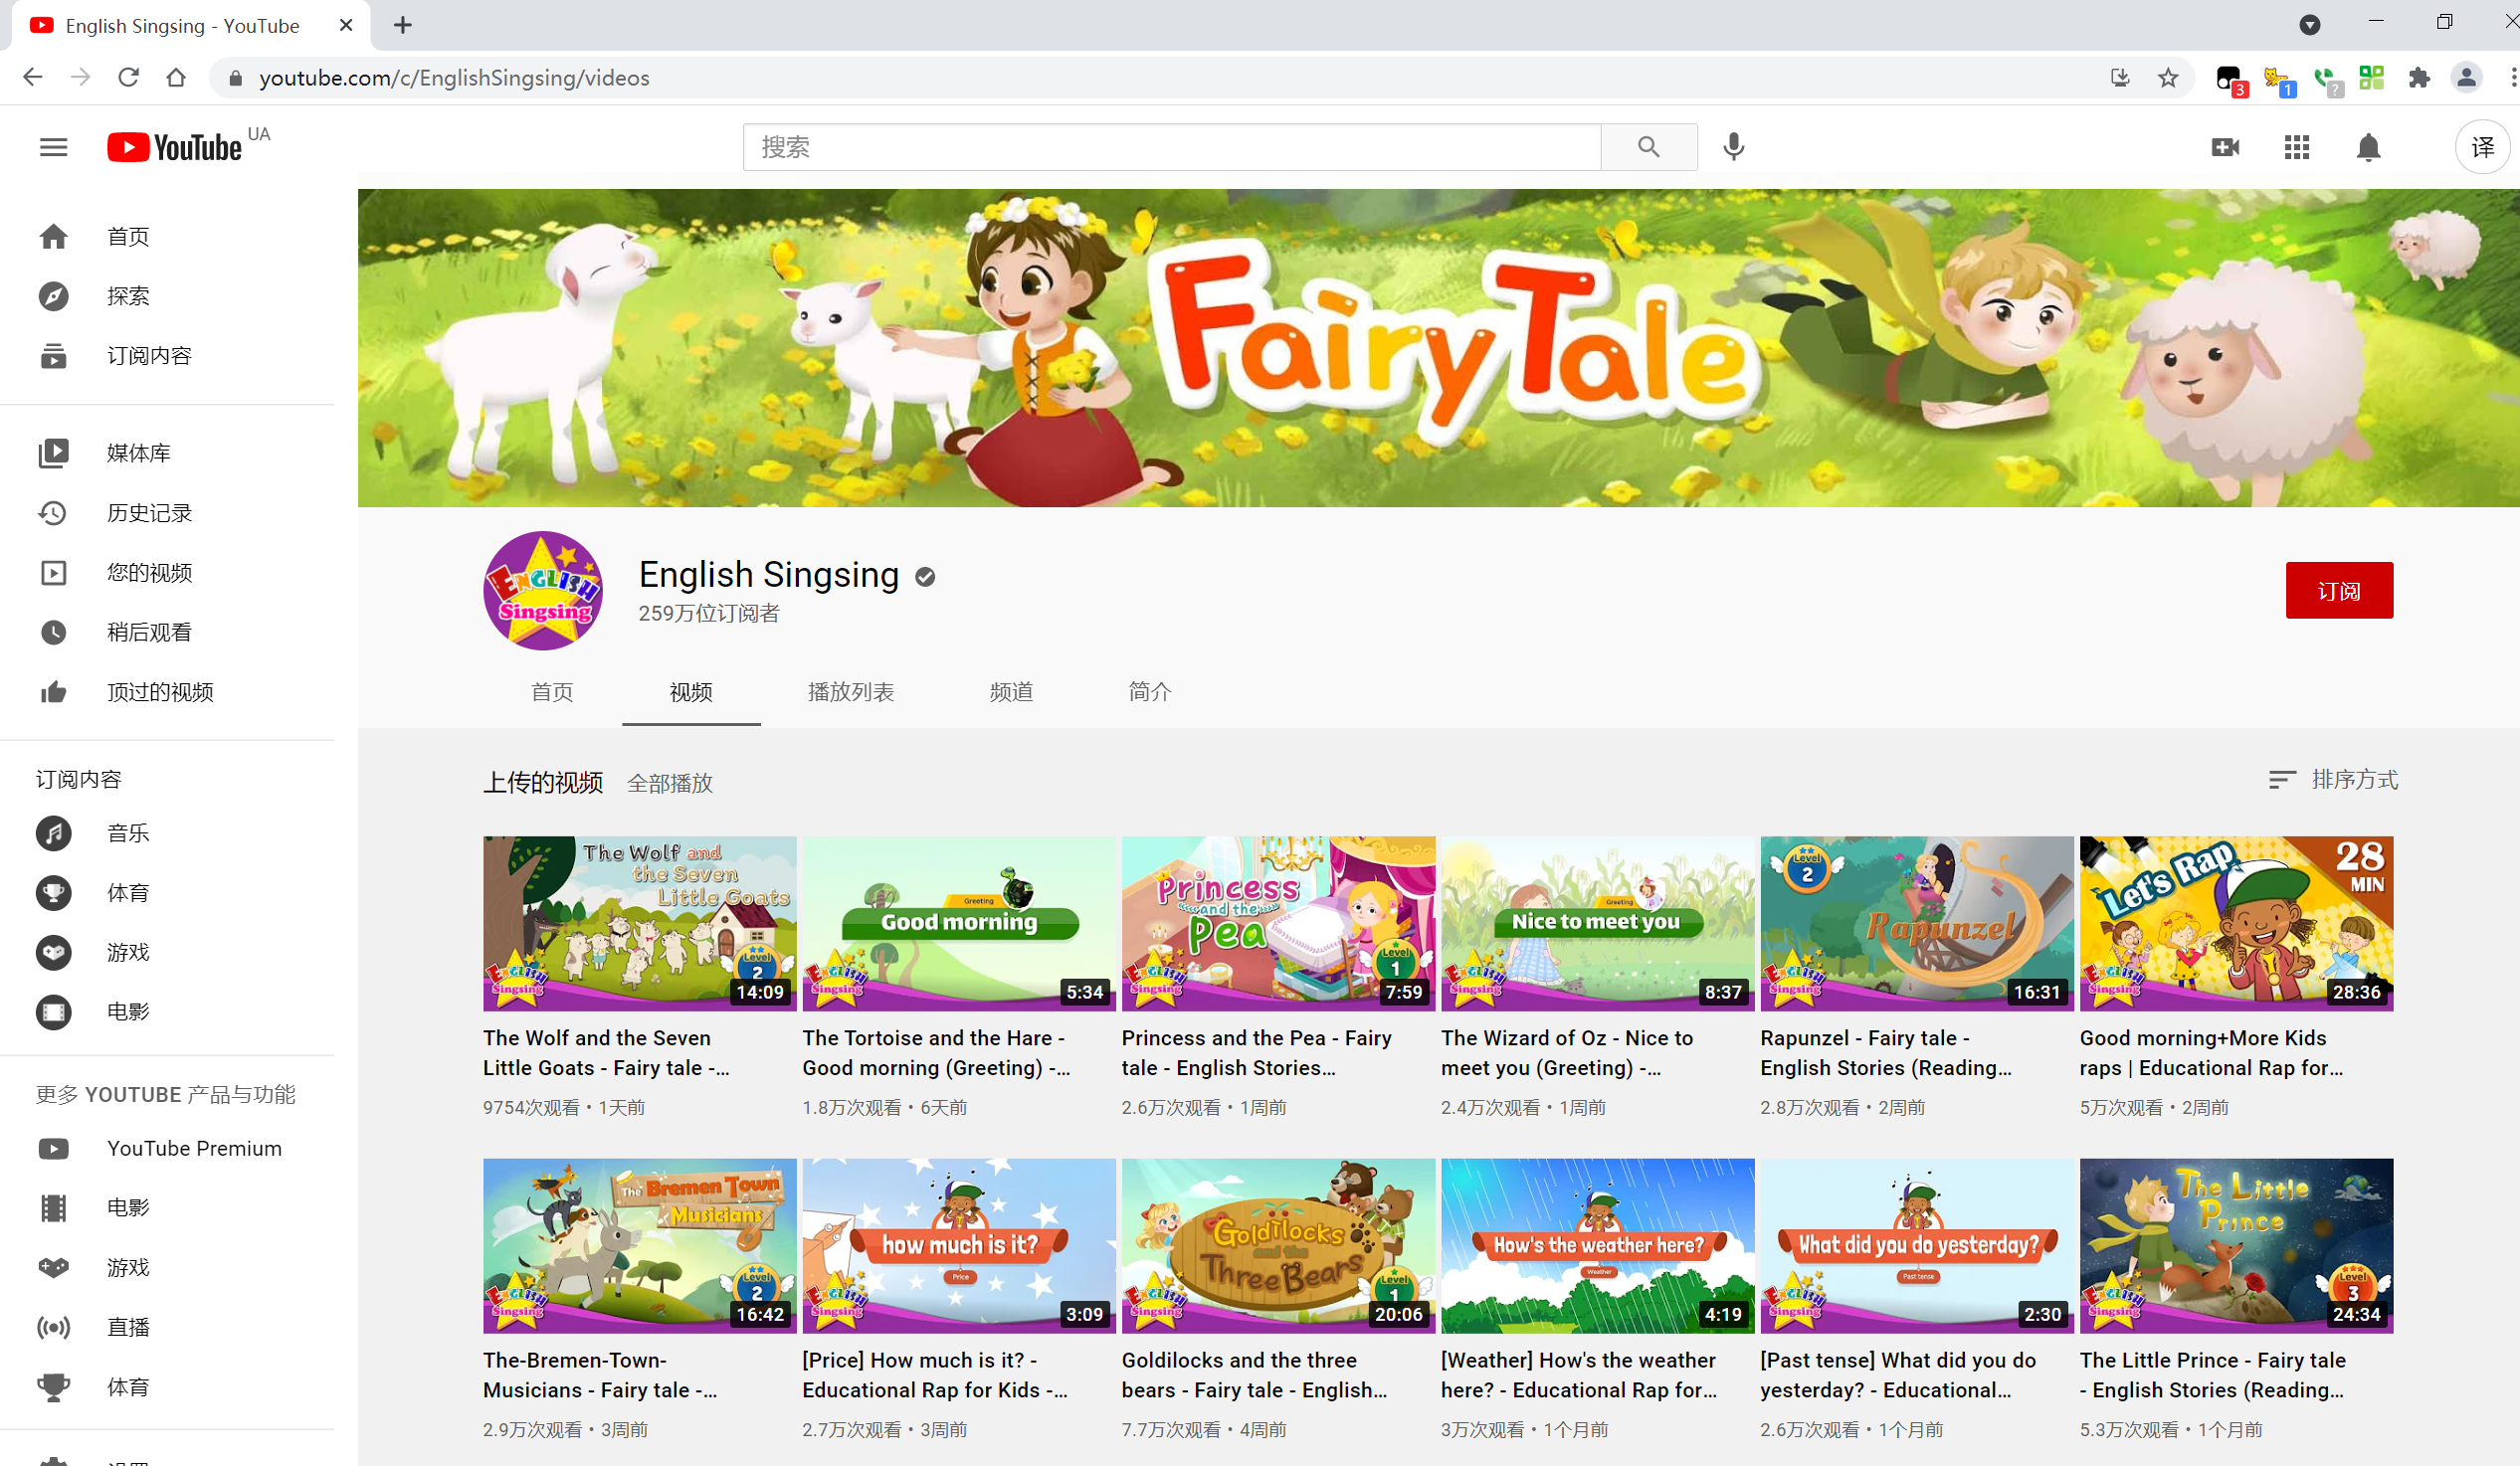Switch to the channel Home tab
The width and height of the screenshot is (2520, 1466).
click(x=552, y=692)
